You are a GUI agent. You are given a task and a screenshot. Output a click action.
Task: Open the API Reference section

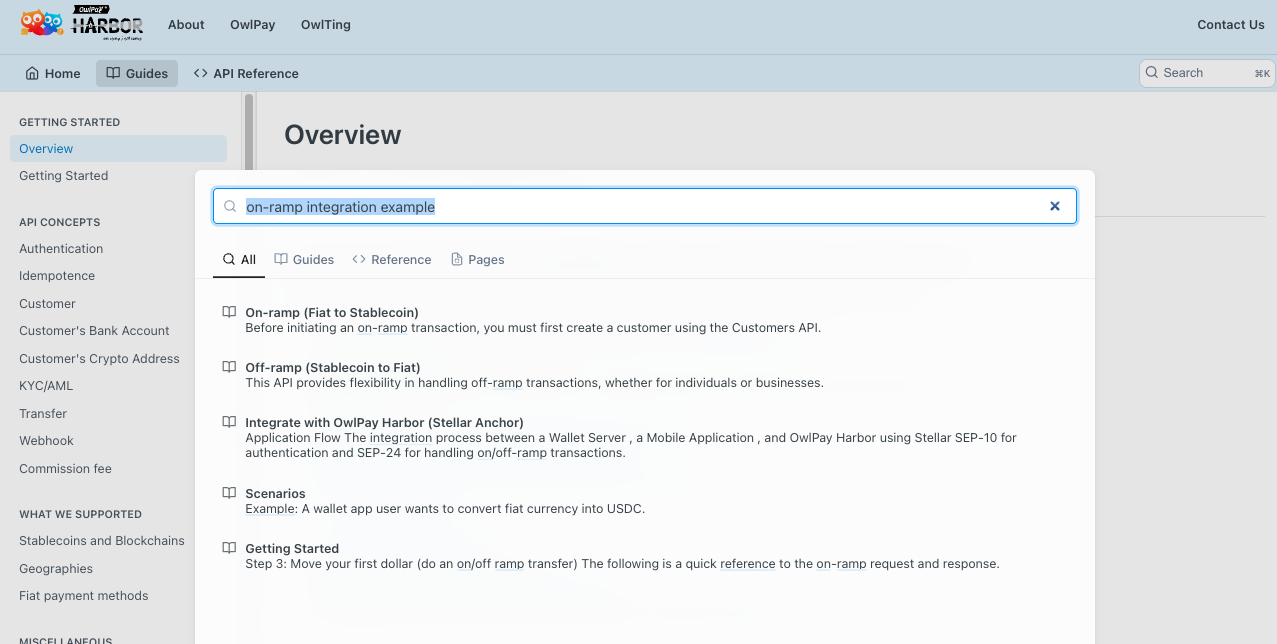click(x=246, y=73)
